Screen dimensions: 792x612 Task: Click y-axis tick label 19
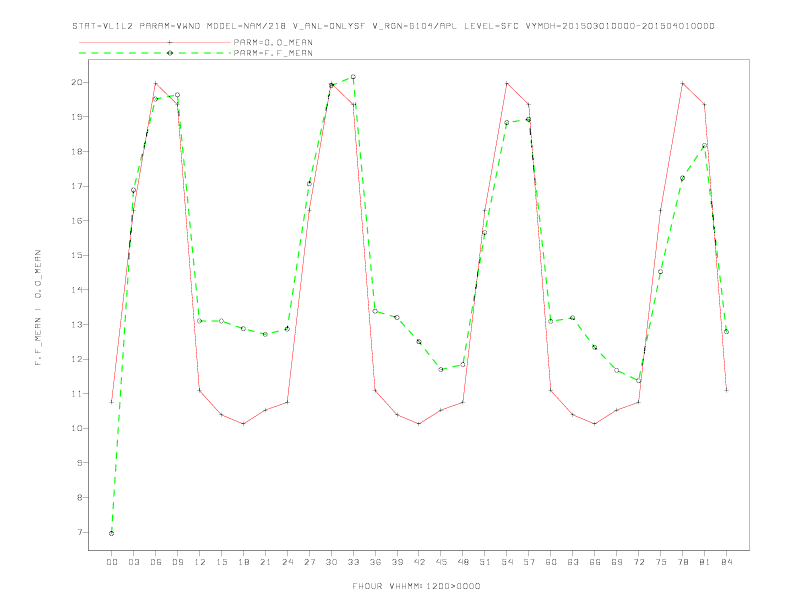coord(78,117)
